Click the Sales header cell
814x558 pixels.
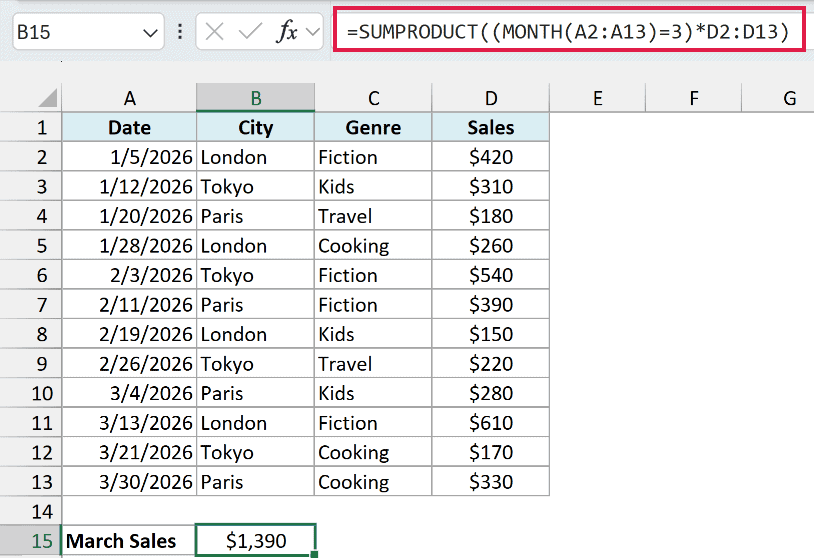click(x=491, y=127)
